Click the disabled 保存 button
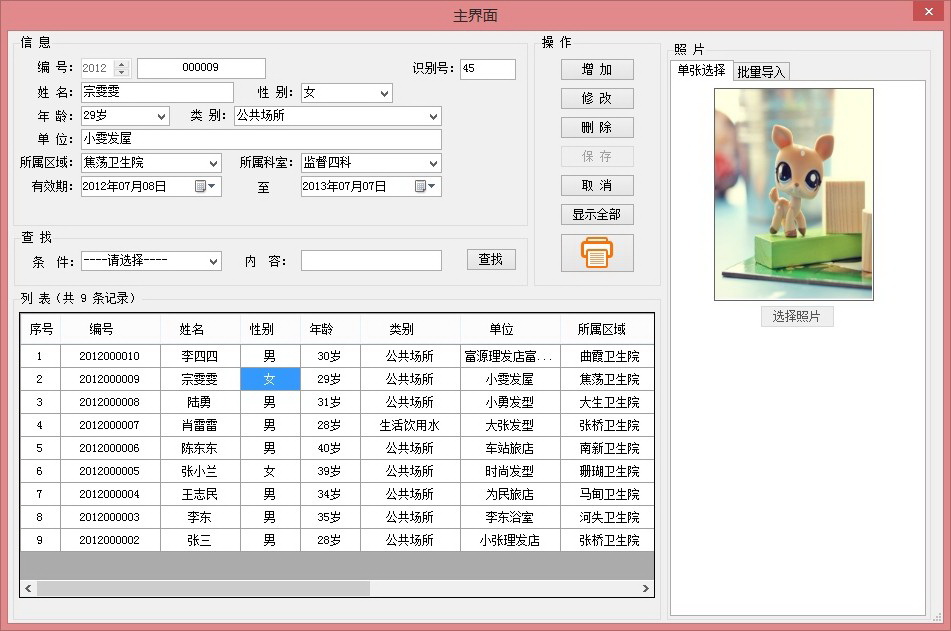This screenshot has height=631, width=951. (x=597, y=157)
